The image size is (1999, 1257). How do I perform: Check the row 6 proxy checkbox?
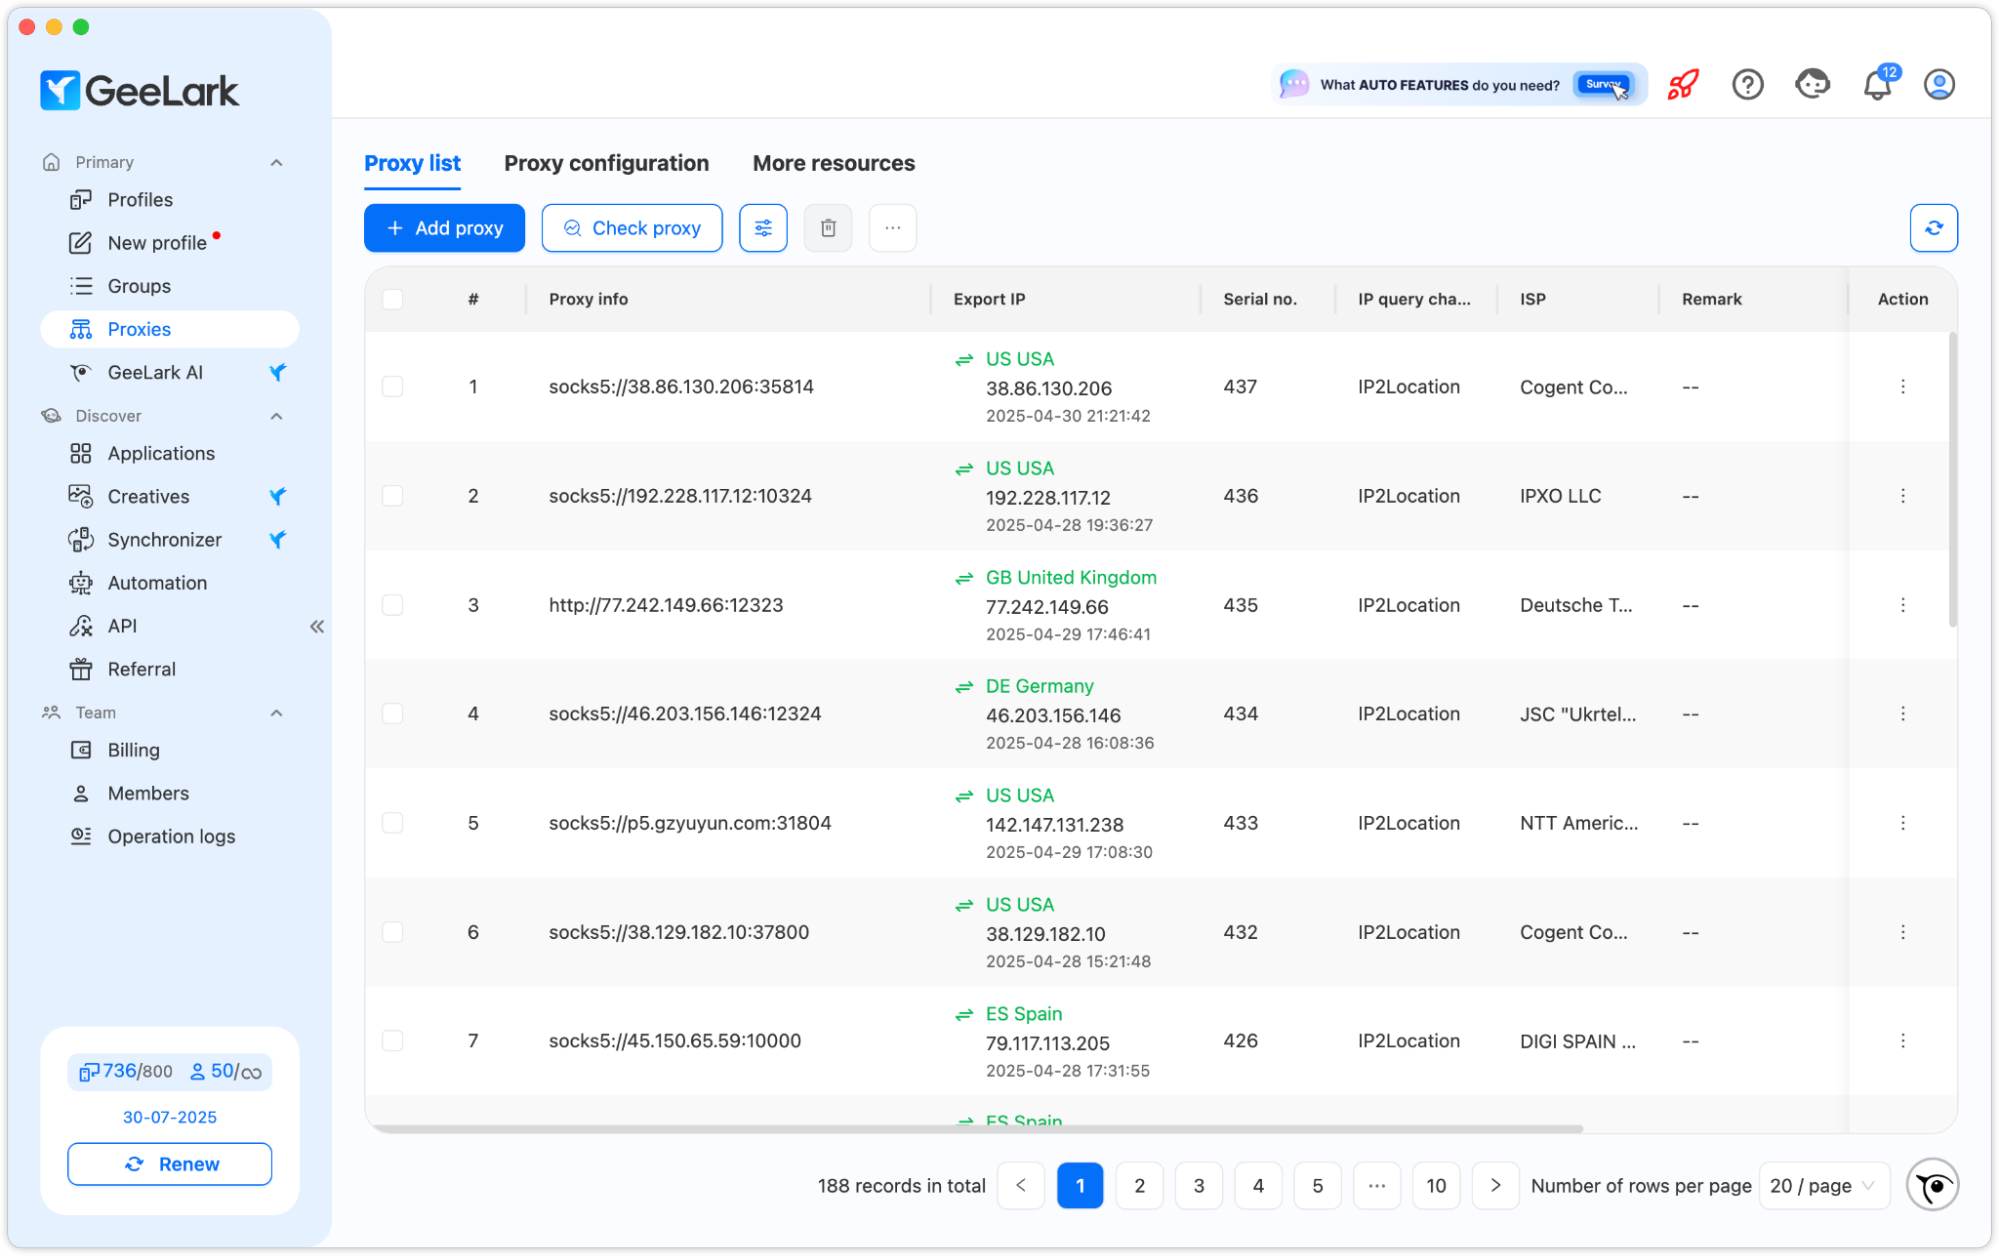pyautogui.click(x=393, y=932)
